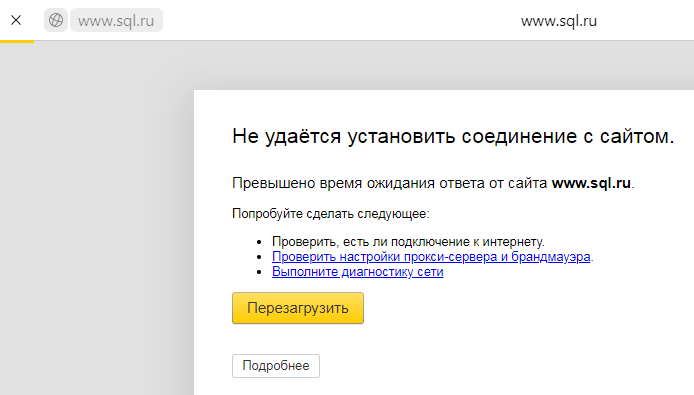This screenshot has height=395, width=694.
Task: Open proxy and firewall settings link
Action: (x=431, y=256)
